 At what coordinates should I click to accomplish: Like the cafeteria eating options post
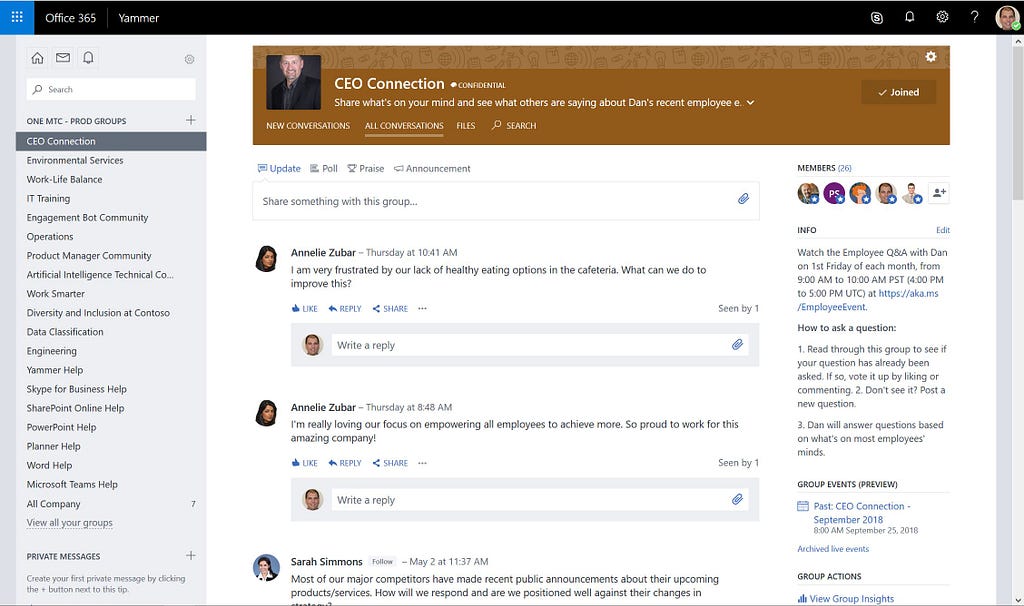coord(304,309)
